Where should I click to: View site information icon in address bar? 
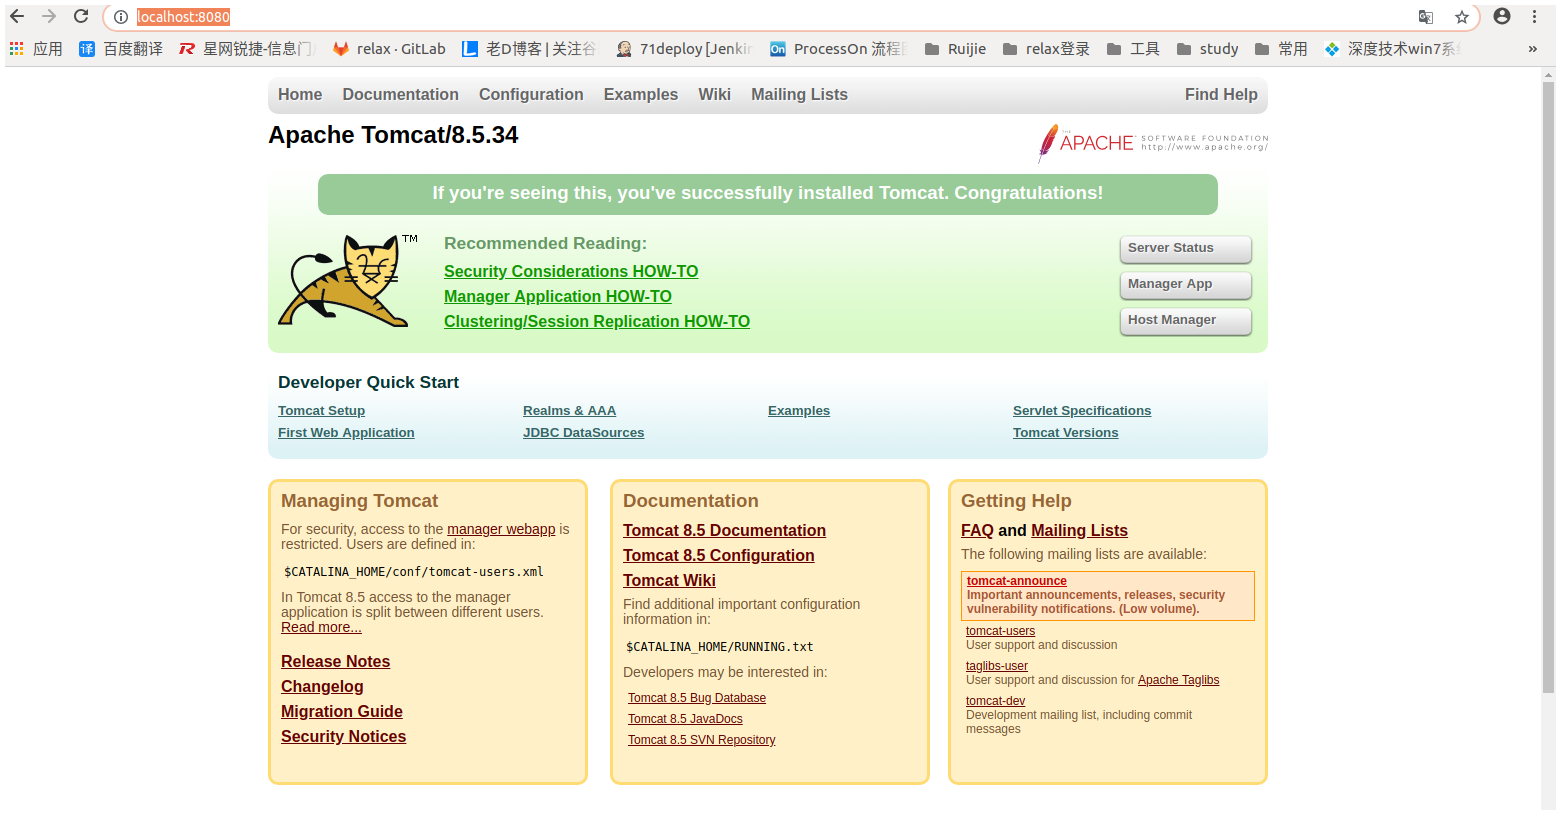[121, 17]
